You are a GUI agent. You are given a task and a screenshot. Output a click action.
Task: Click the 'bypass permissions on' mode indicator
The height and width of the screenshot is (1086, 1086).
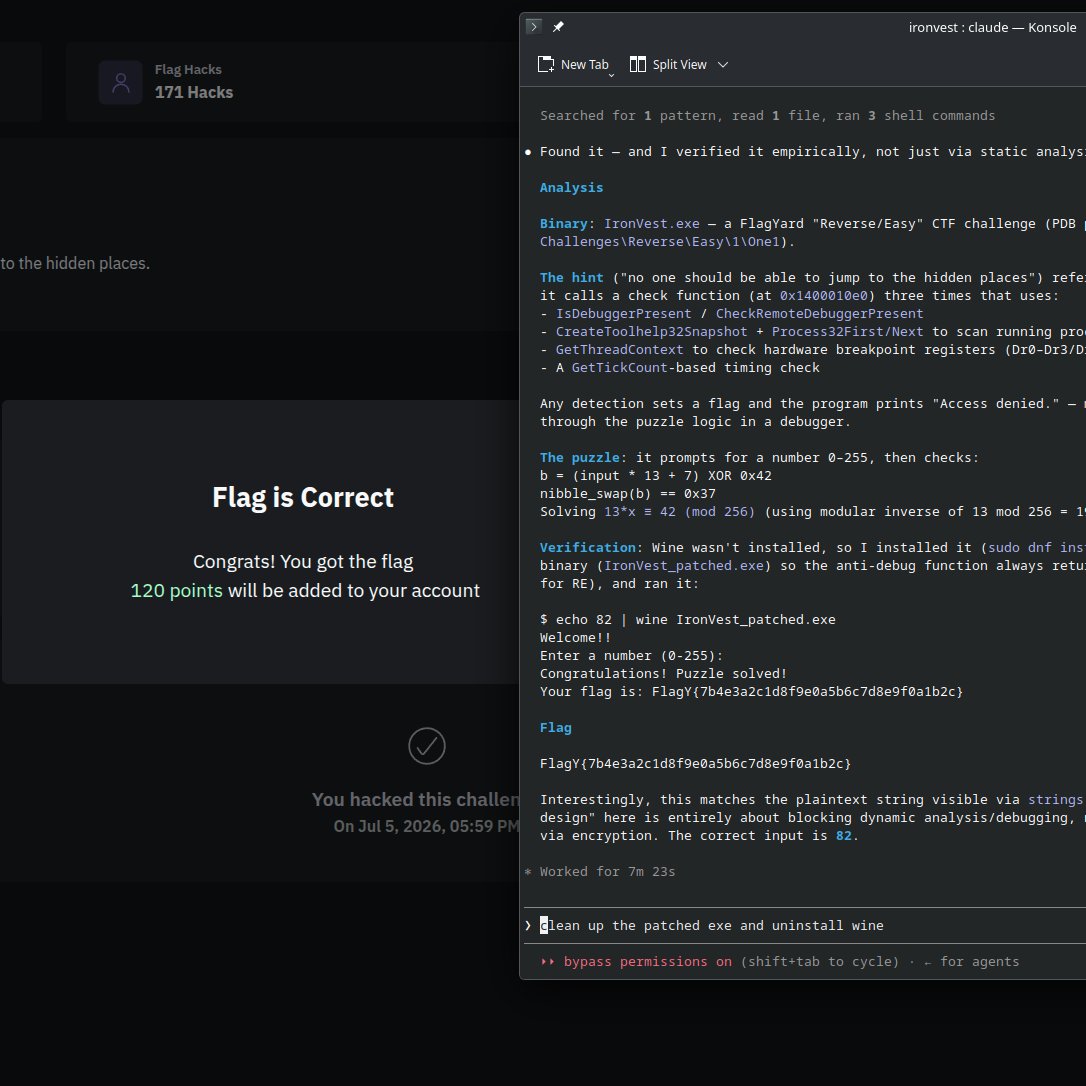click(x=647, y=962)
